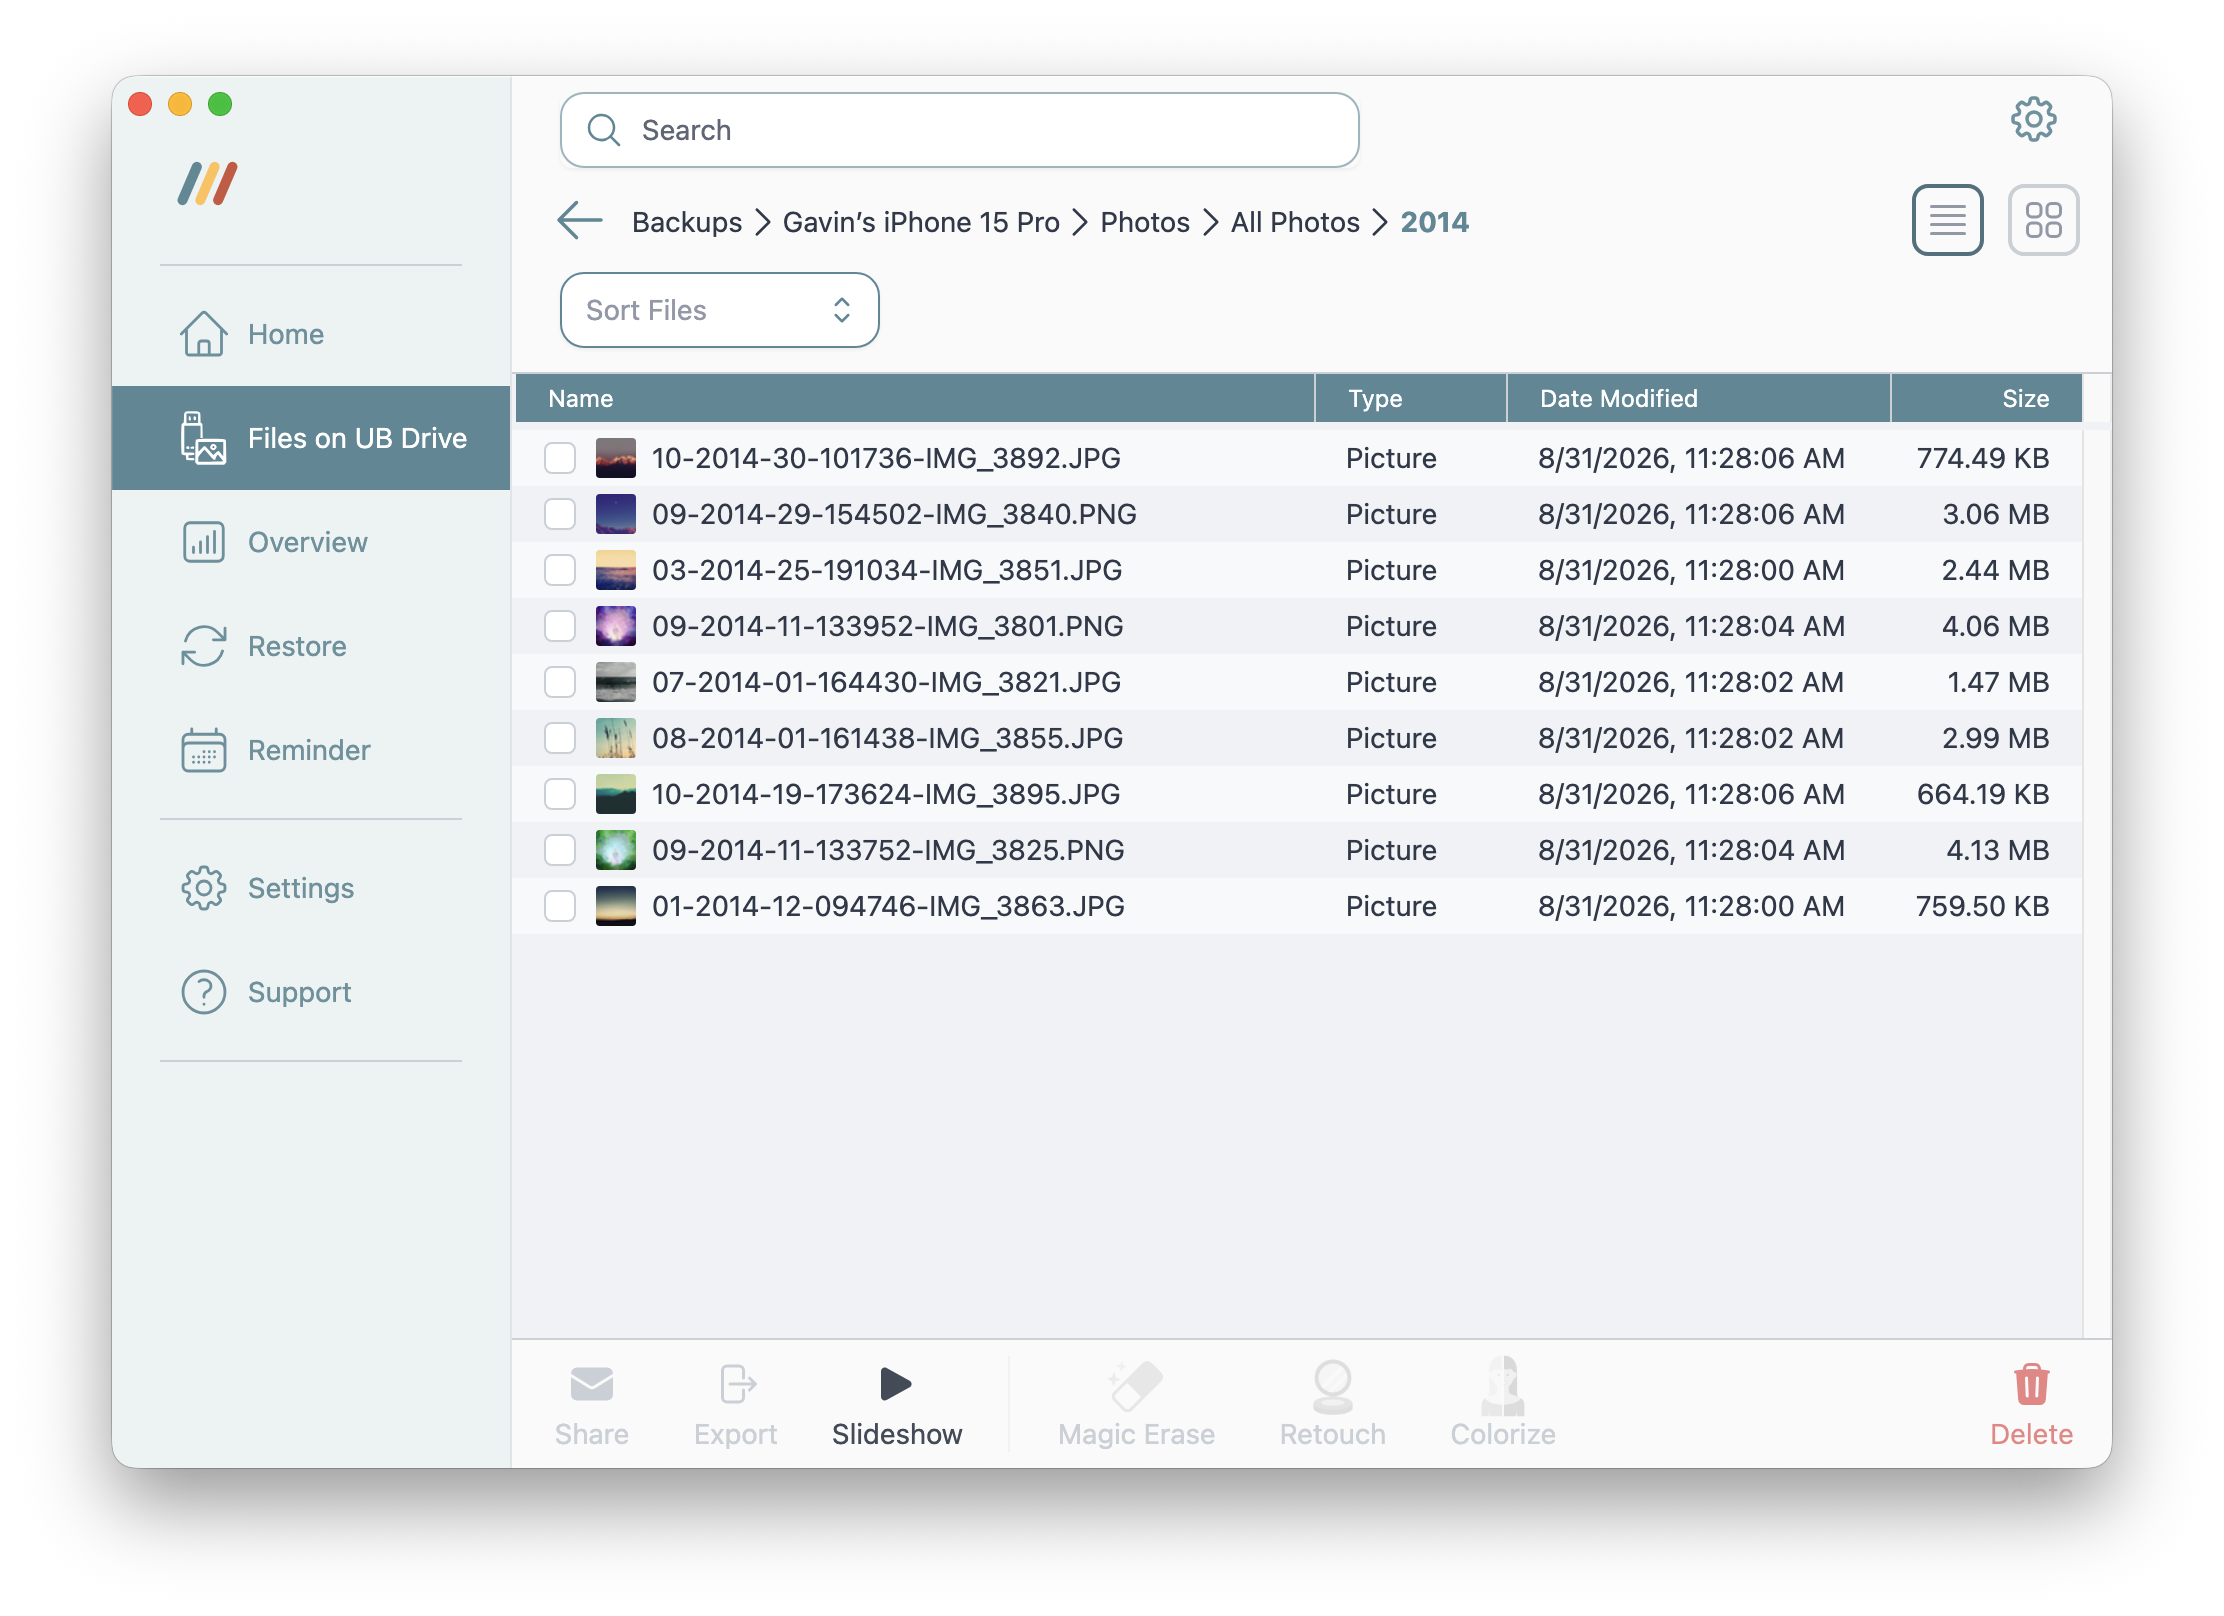Select file name 09-2014-29-154502-IMG_3840.PNG
This screenshot has width=2224, height=1616.
tap(894, 514)
